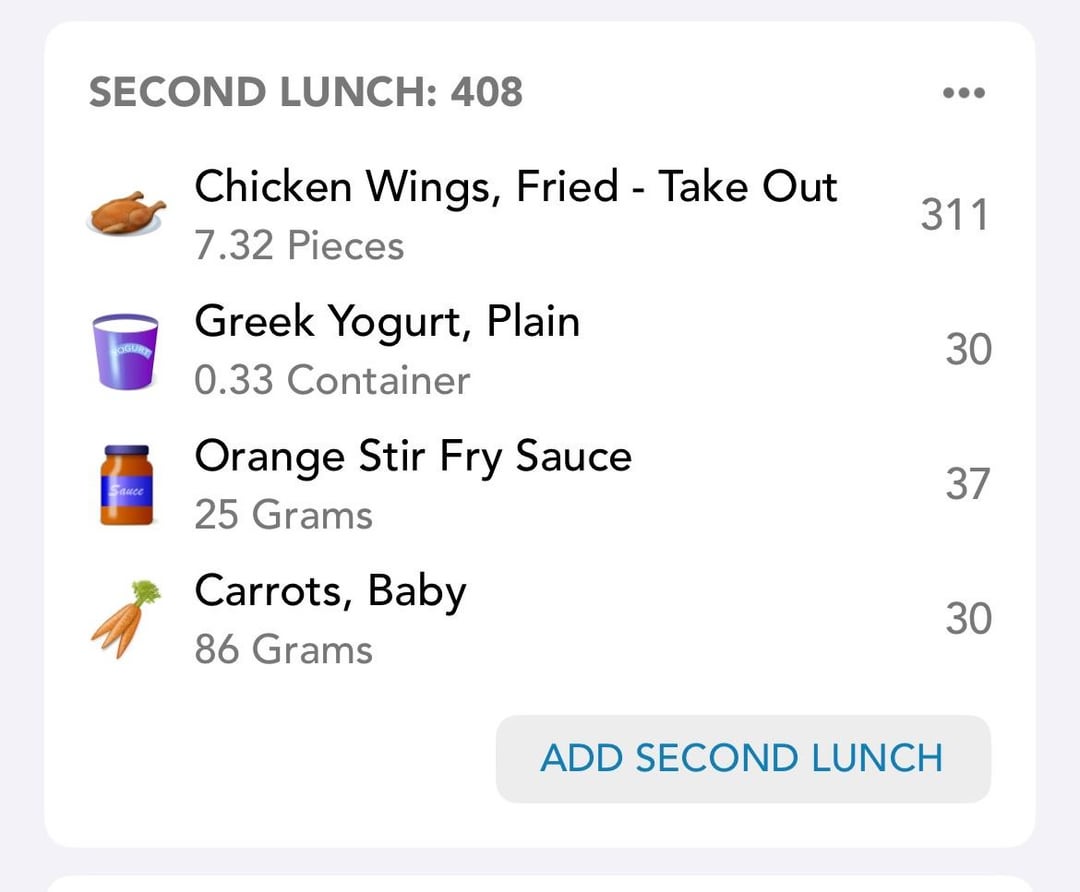Tap the baby carrots icon

[x=126, y=619]
